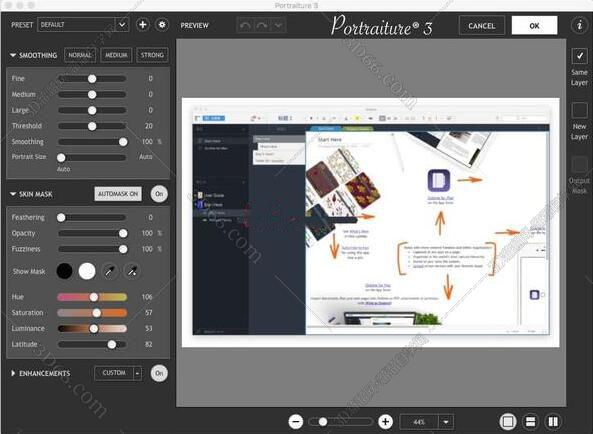The image size is (593, 434).
Task: Click the Custom enhancements button
Action: click(114, 374)
